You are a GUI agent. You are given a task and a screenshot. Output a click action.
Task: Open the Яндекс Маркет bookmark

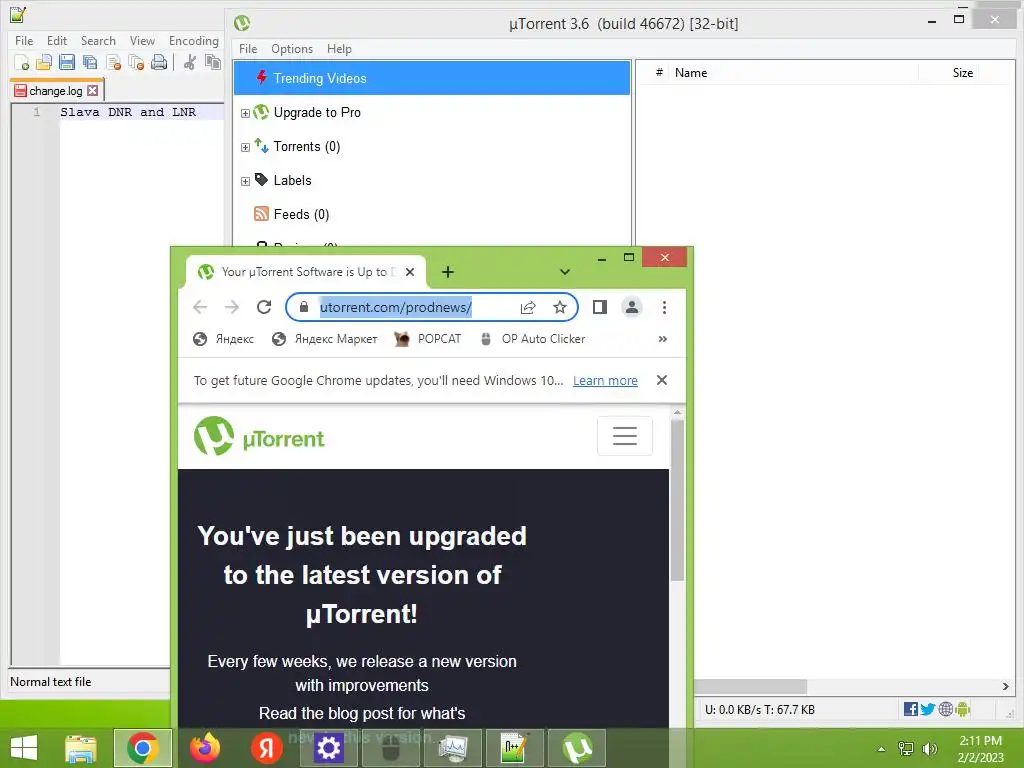(325, 339)
